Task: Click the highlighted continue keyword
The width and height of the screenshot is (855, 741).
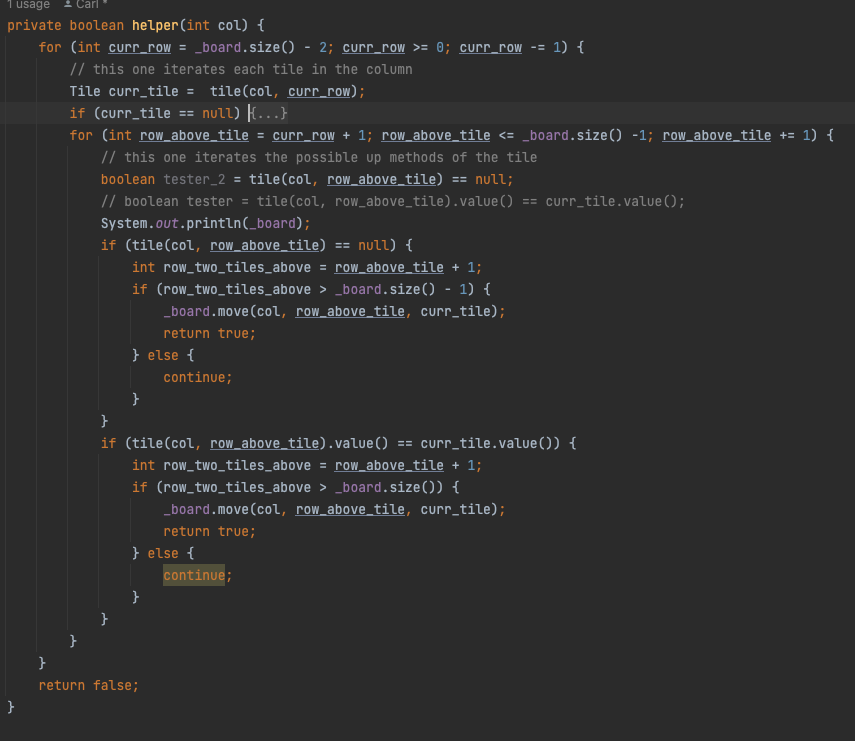Action: [x=194, y=575]
